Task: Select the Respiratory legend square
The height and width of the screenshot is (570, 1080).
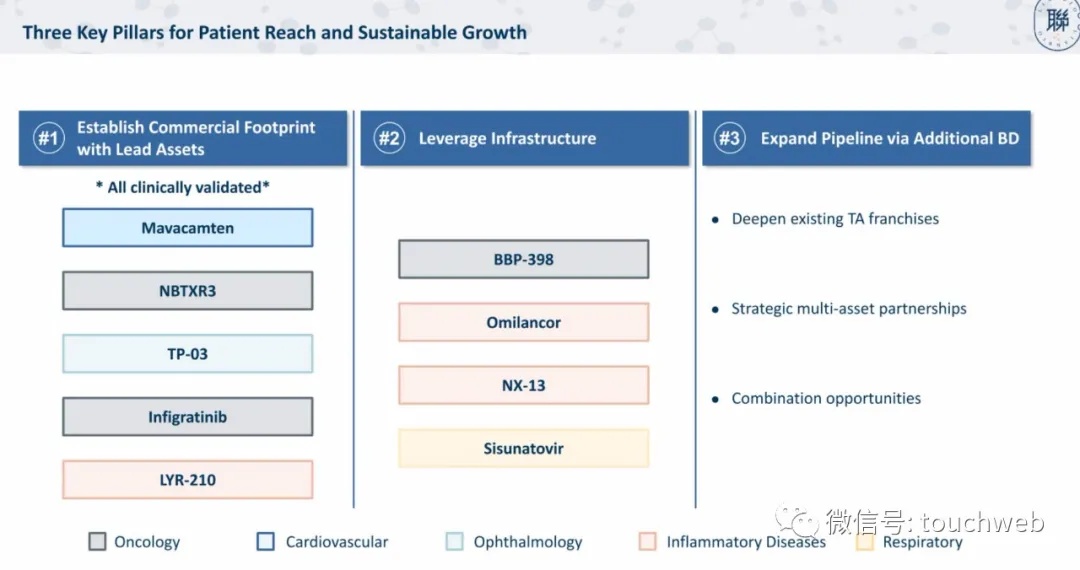Action: point(864,542)
